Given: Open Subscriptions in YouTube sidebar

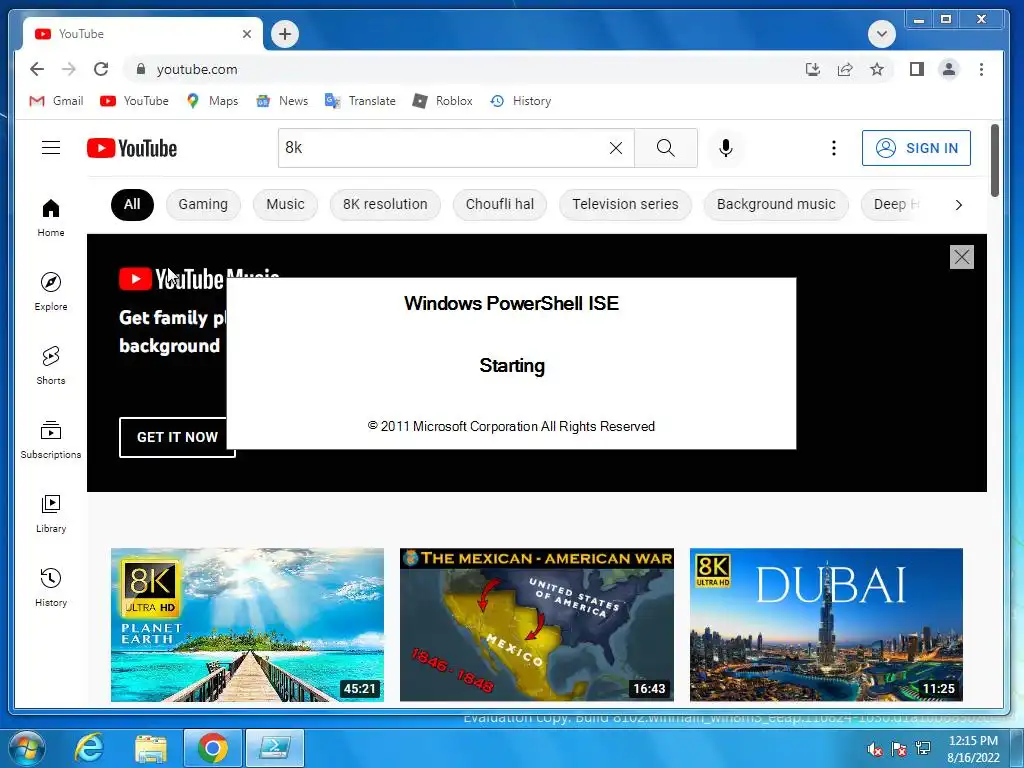Looking at the screenshot, I should tap(51, 440).
